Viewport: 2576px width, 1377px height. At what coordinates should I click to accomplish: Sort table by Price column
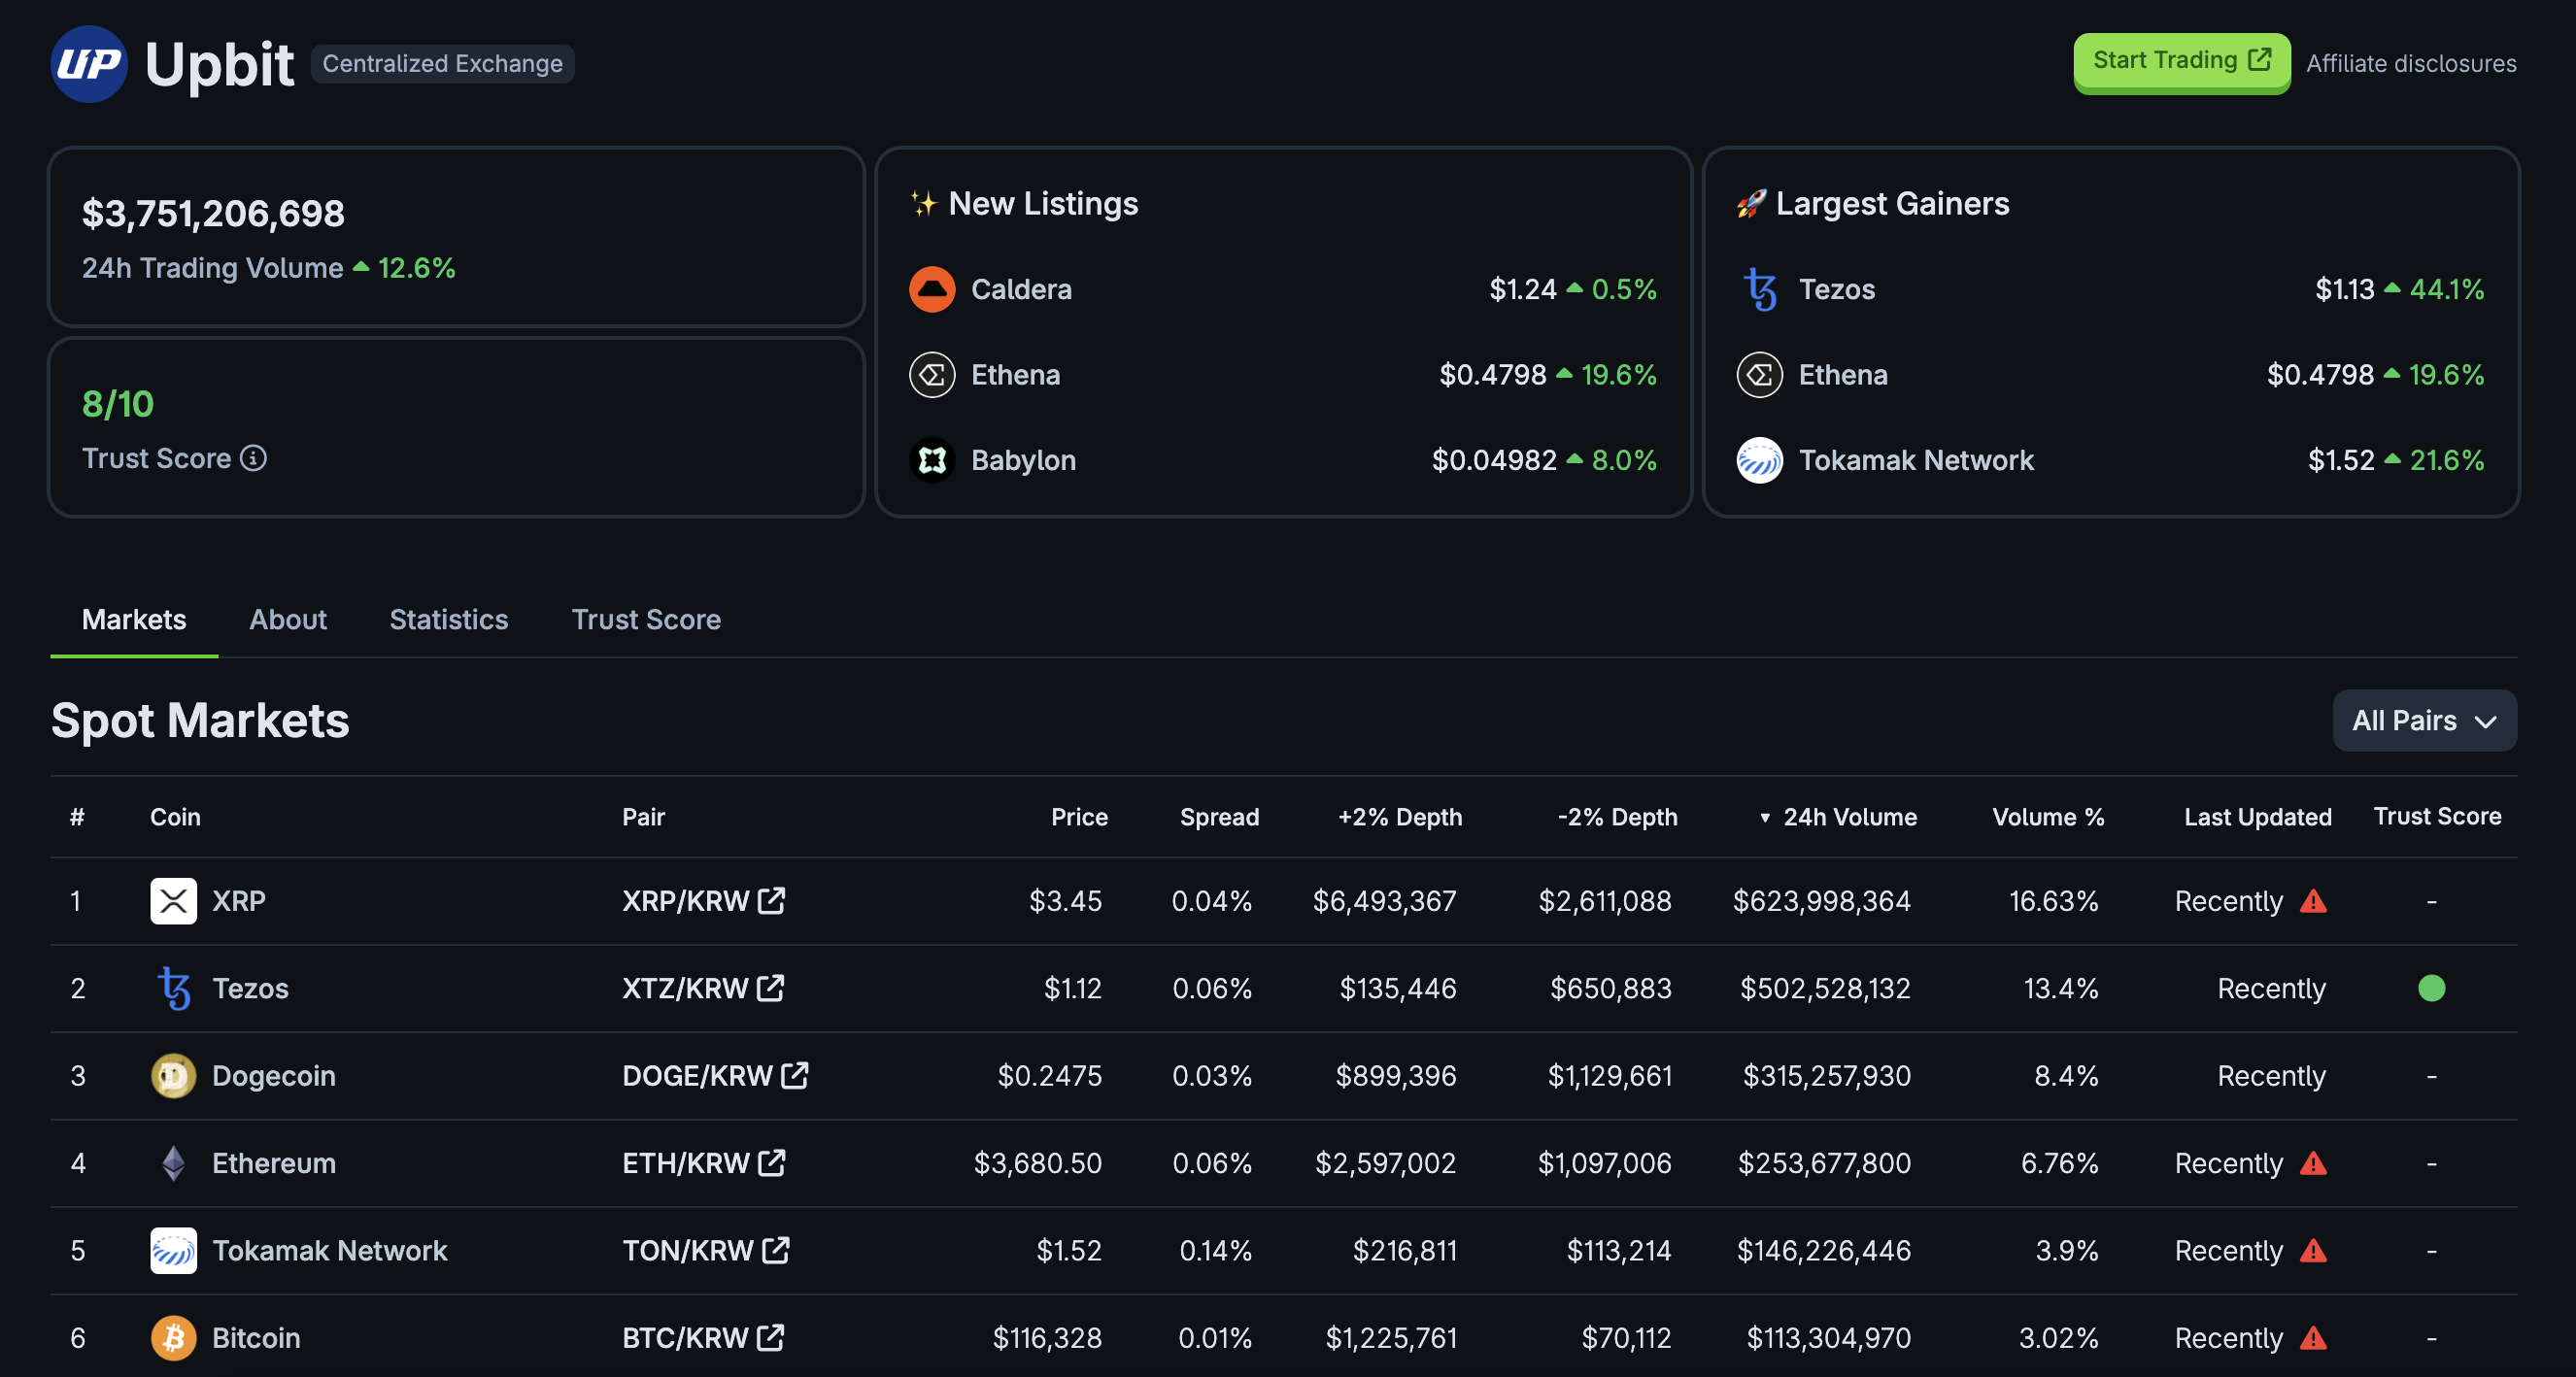tap(1079, 817)
